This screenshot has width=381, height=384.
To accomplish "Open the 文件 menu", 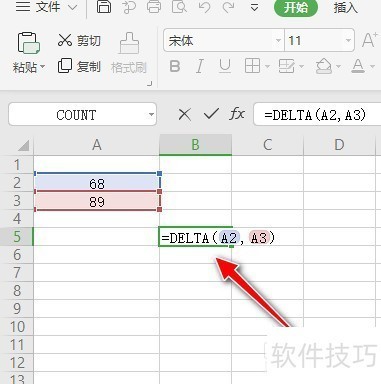I will [48, 7].
